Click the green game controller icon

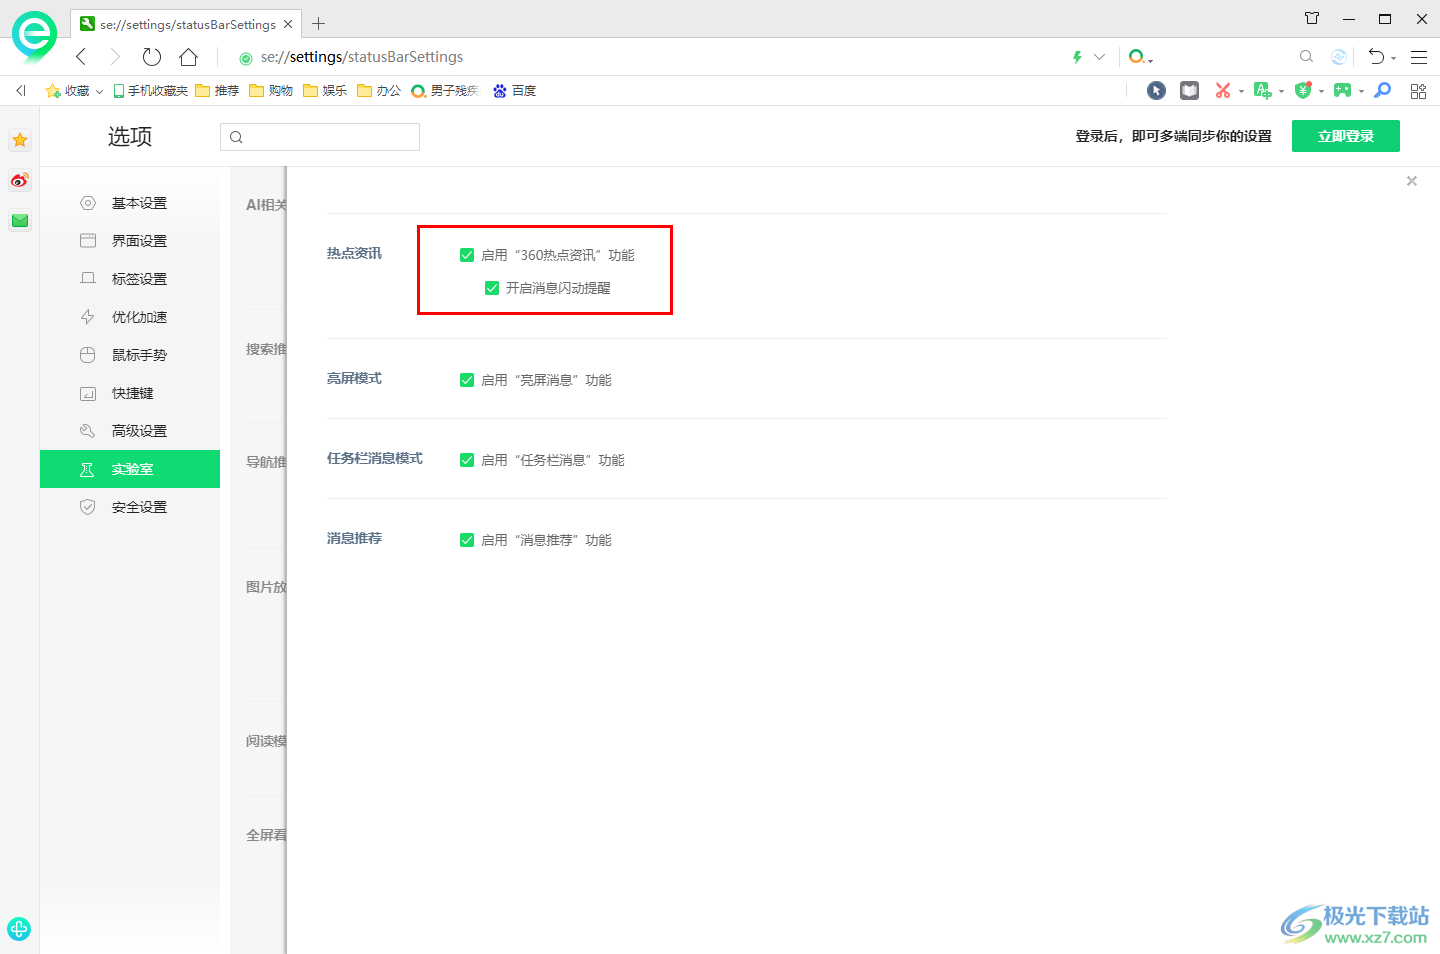(x=1342, y=91)
